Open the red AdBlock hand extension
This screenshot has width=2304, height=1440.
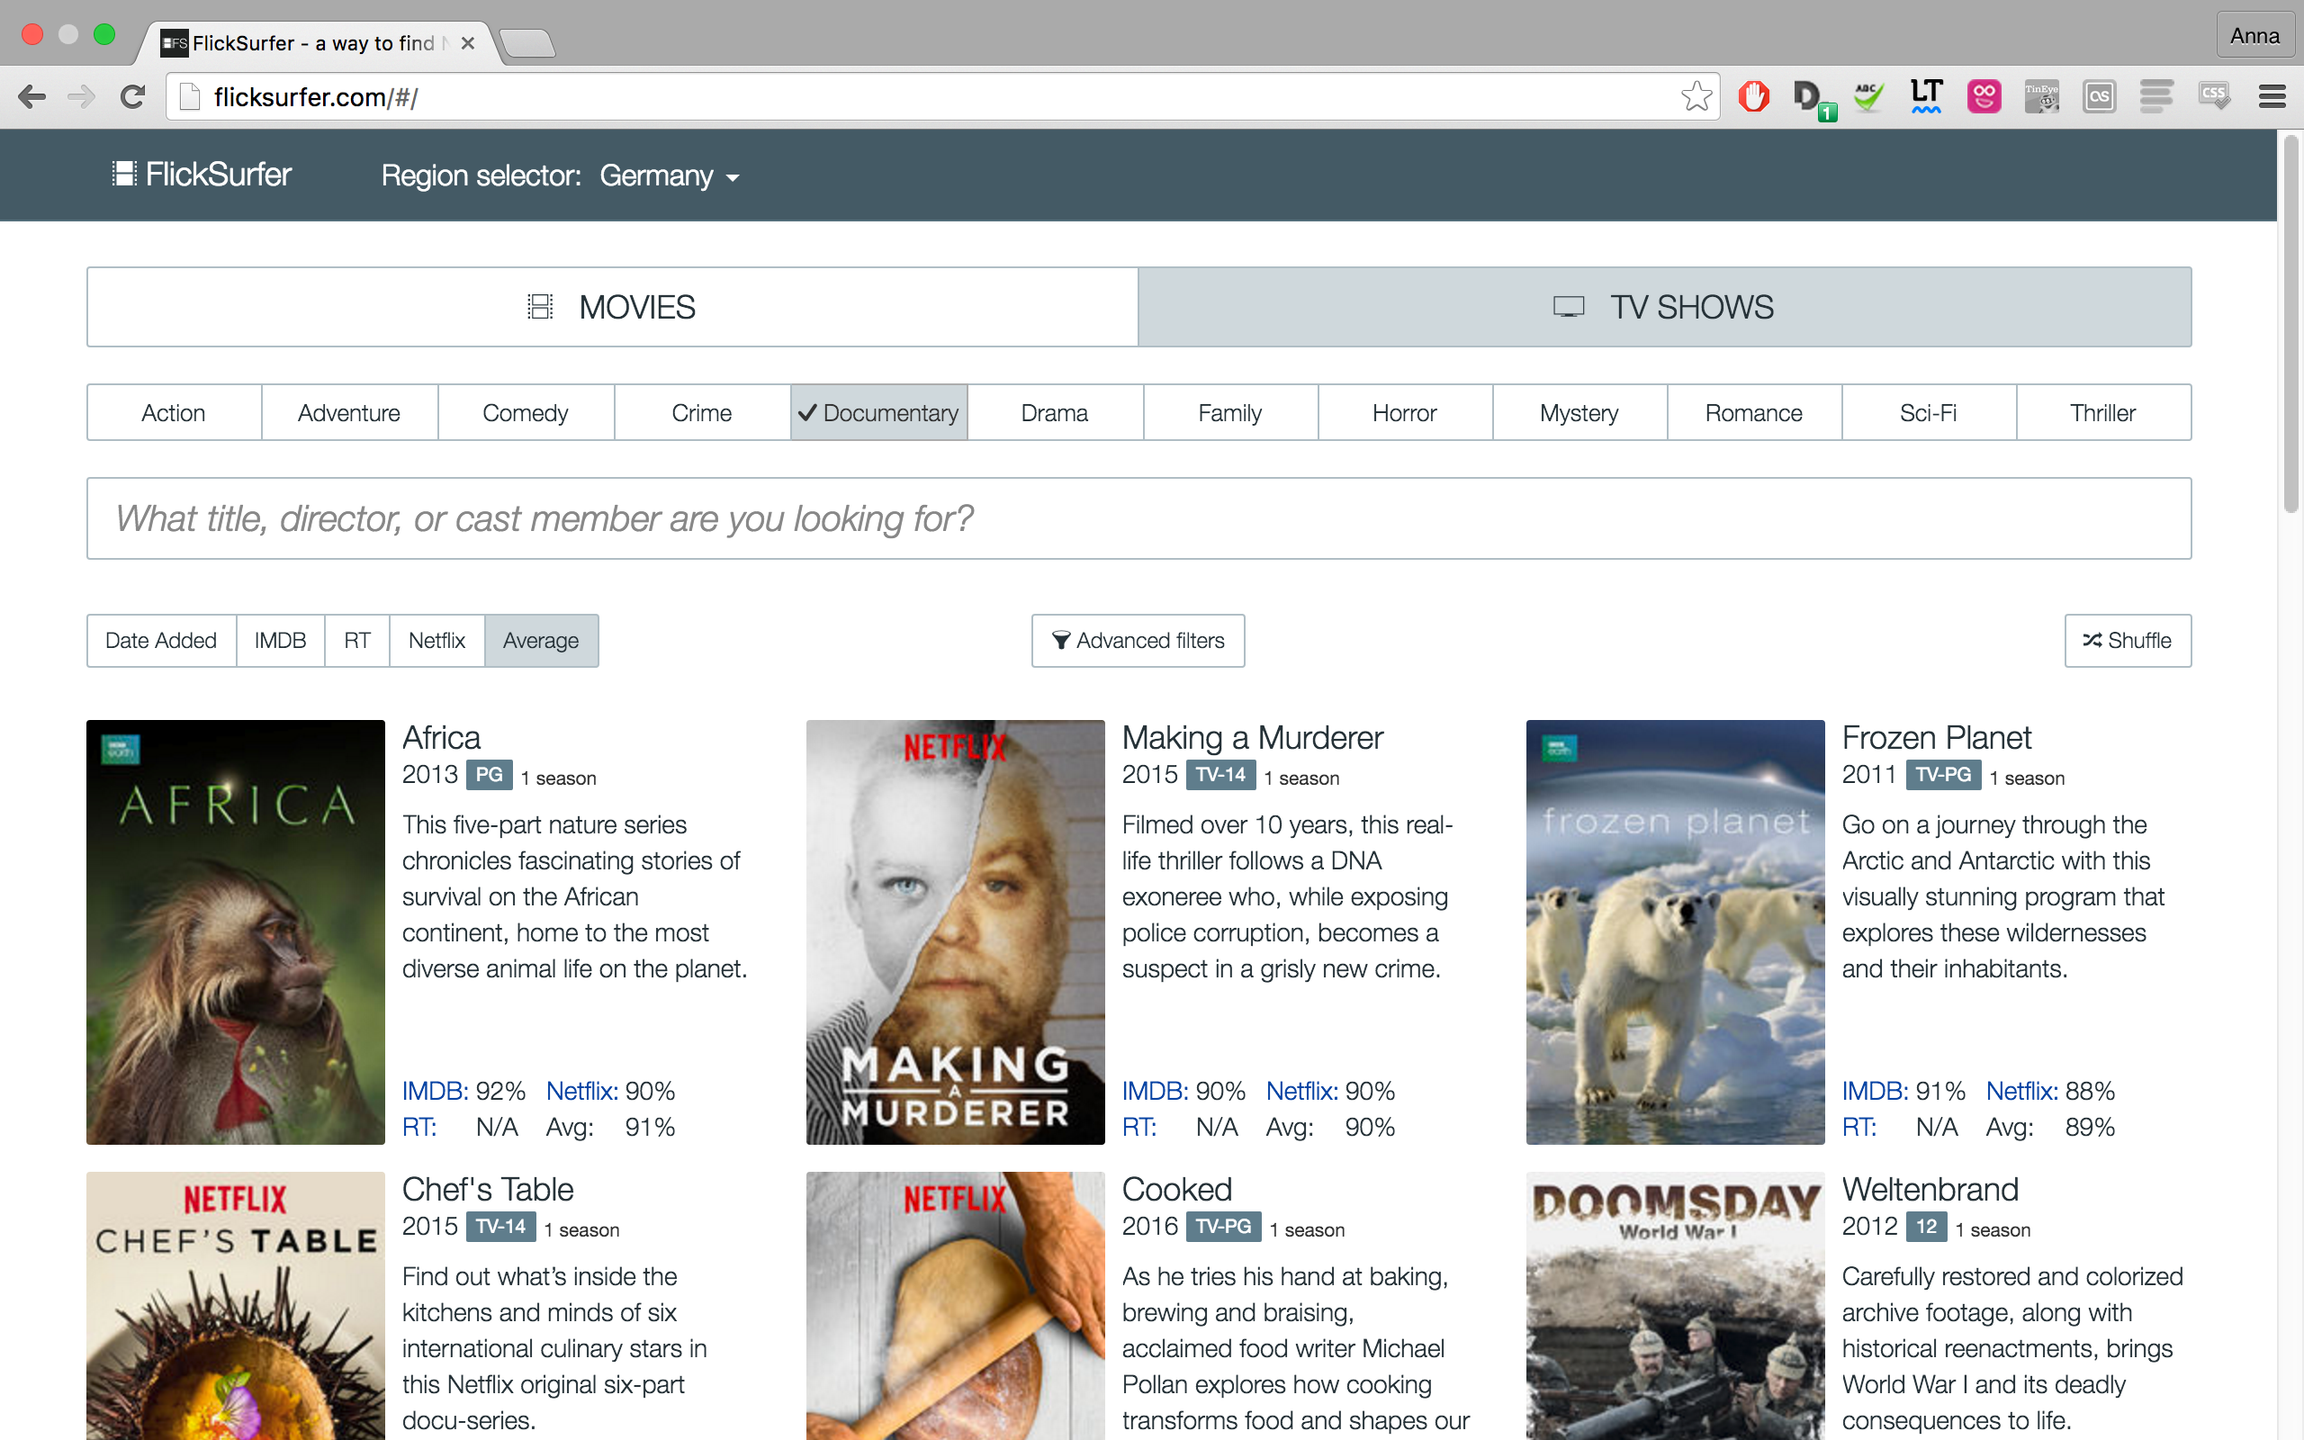(x=1754, y=97)
